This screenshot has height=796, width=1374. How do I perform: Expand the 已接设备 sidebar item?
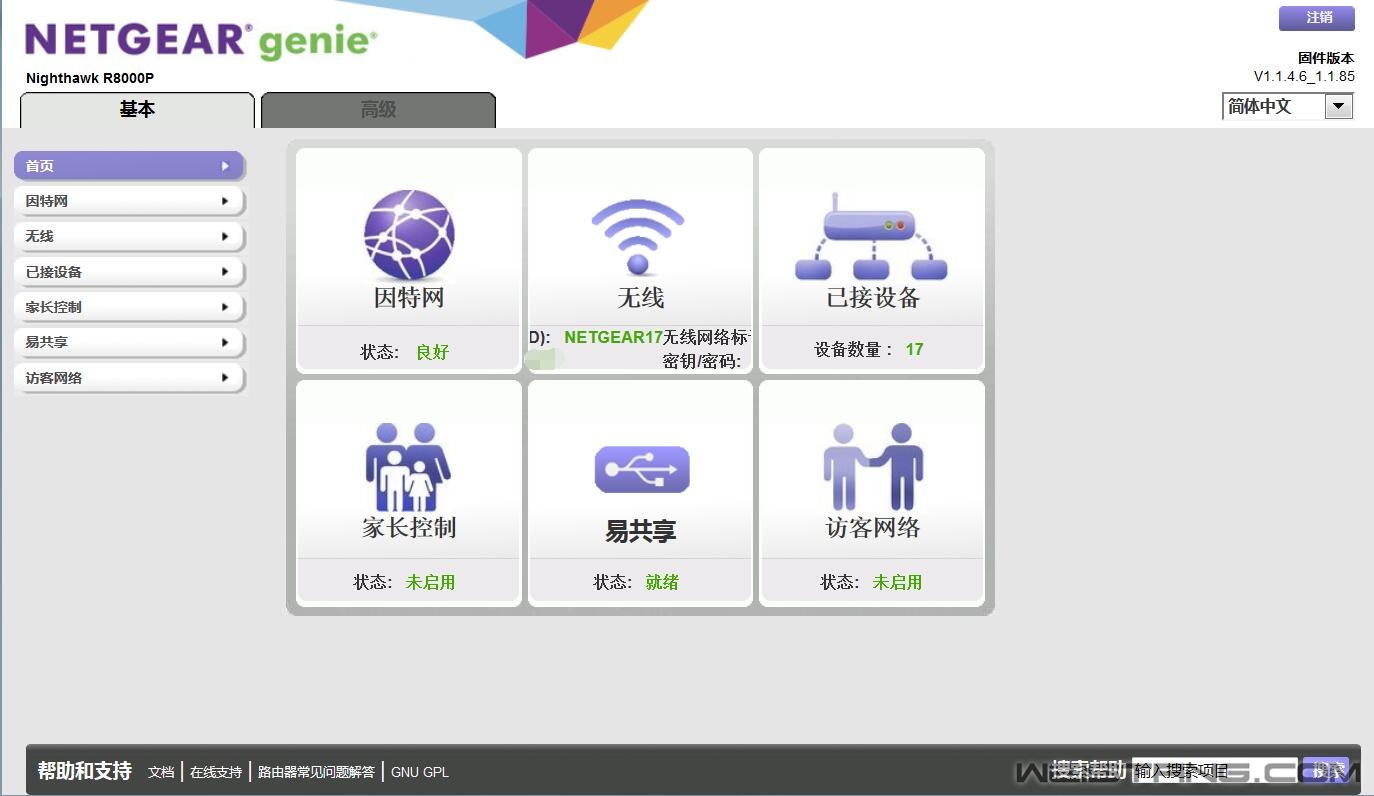pyautogui.click(x=129, y=272)
